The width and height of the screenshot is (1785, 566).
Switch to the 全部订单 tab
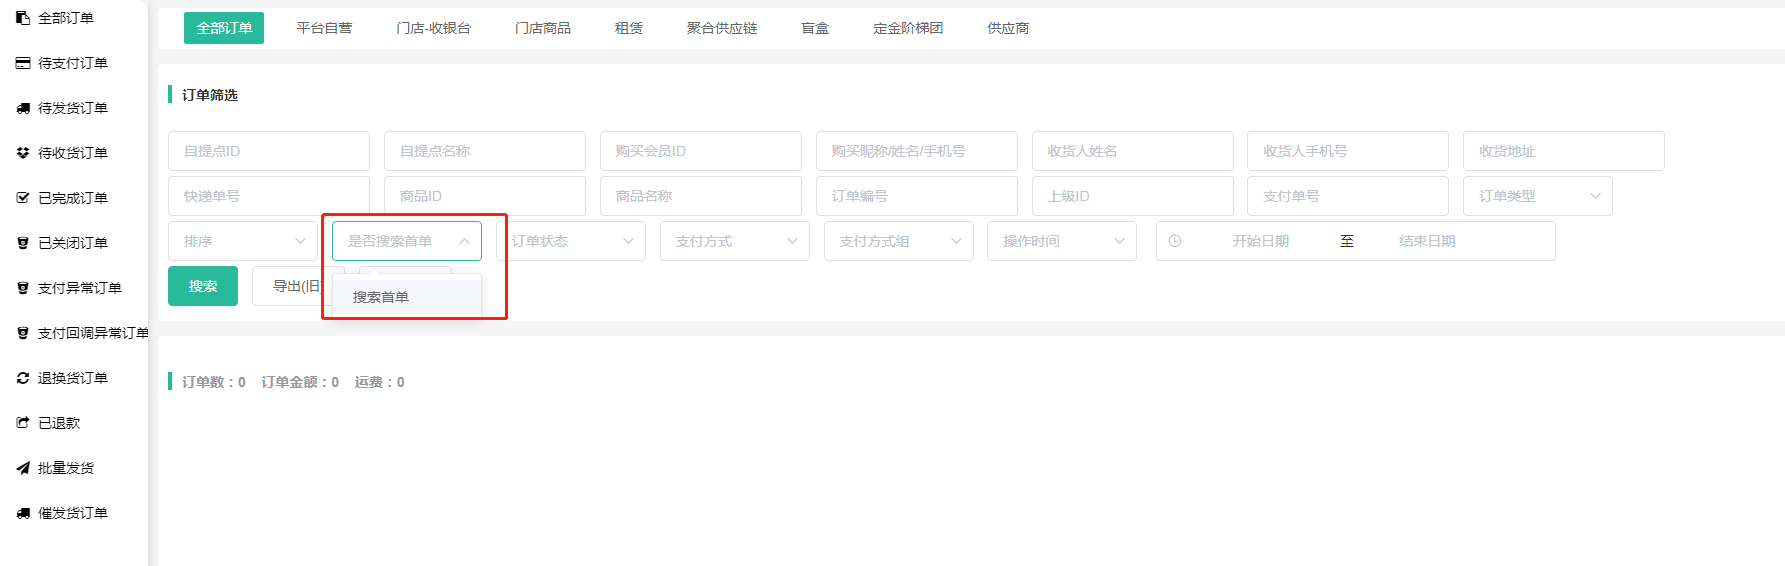(x=224, y=28)
